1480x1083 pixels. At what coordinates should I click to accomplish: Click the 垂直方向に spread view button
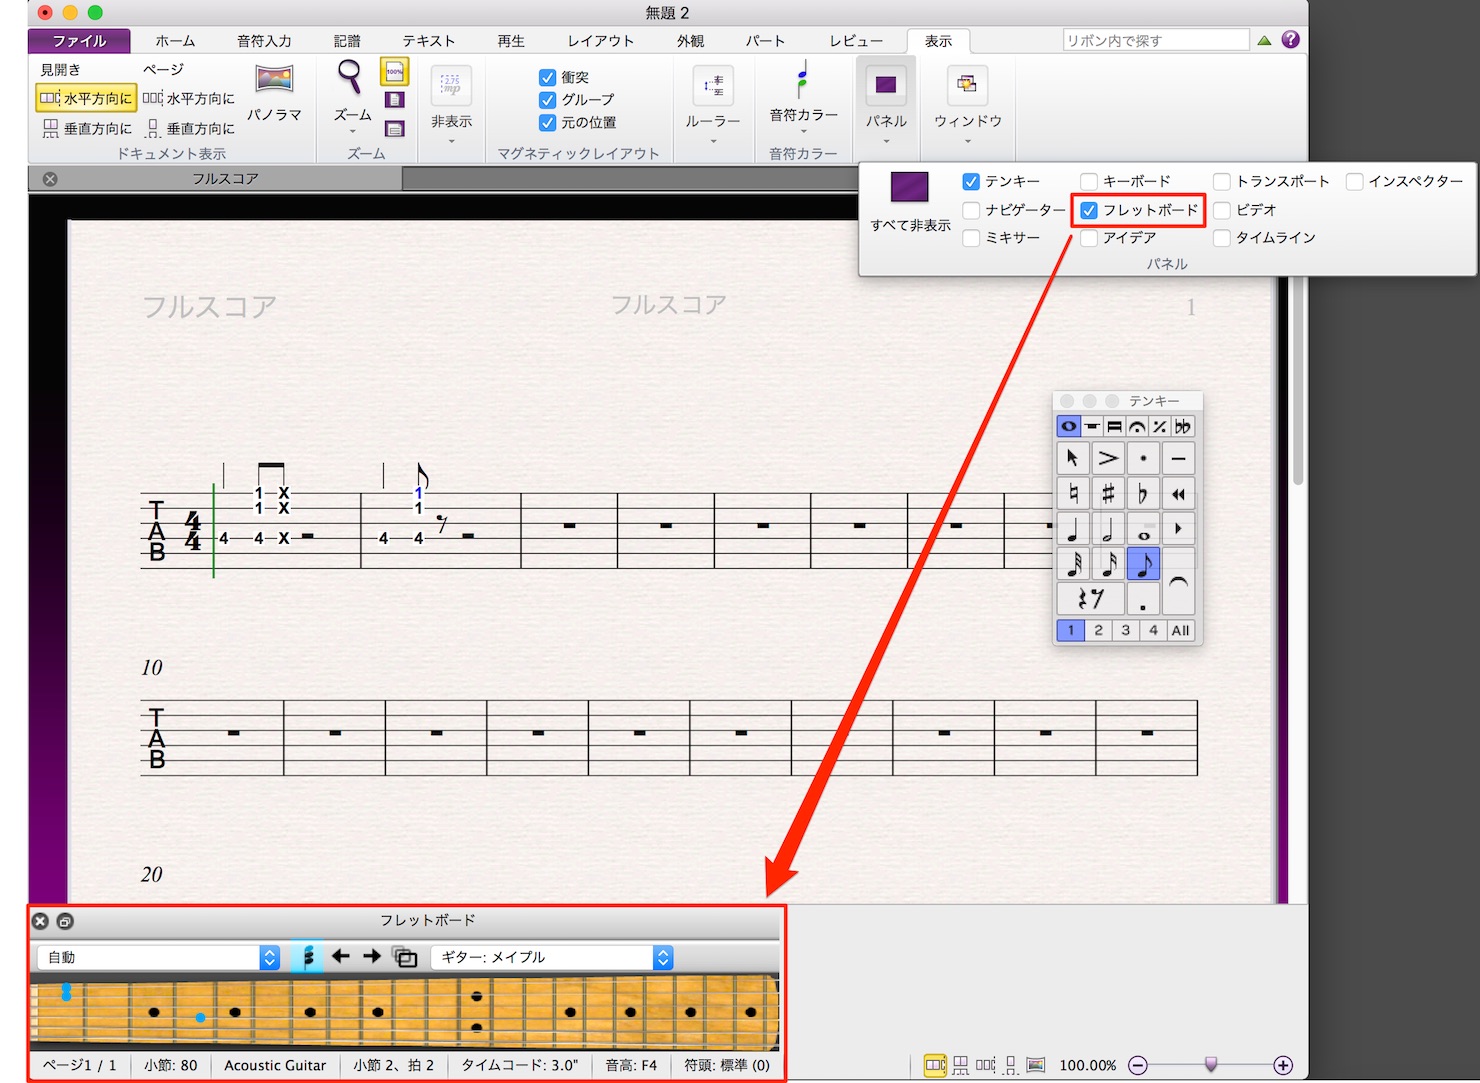coord(87,128)
